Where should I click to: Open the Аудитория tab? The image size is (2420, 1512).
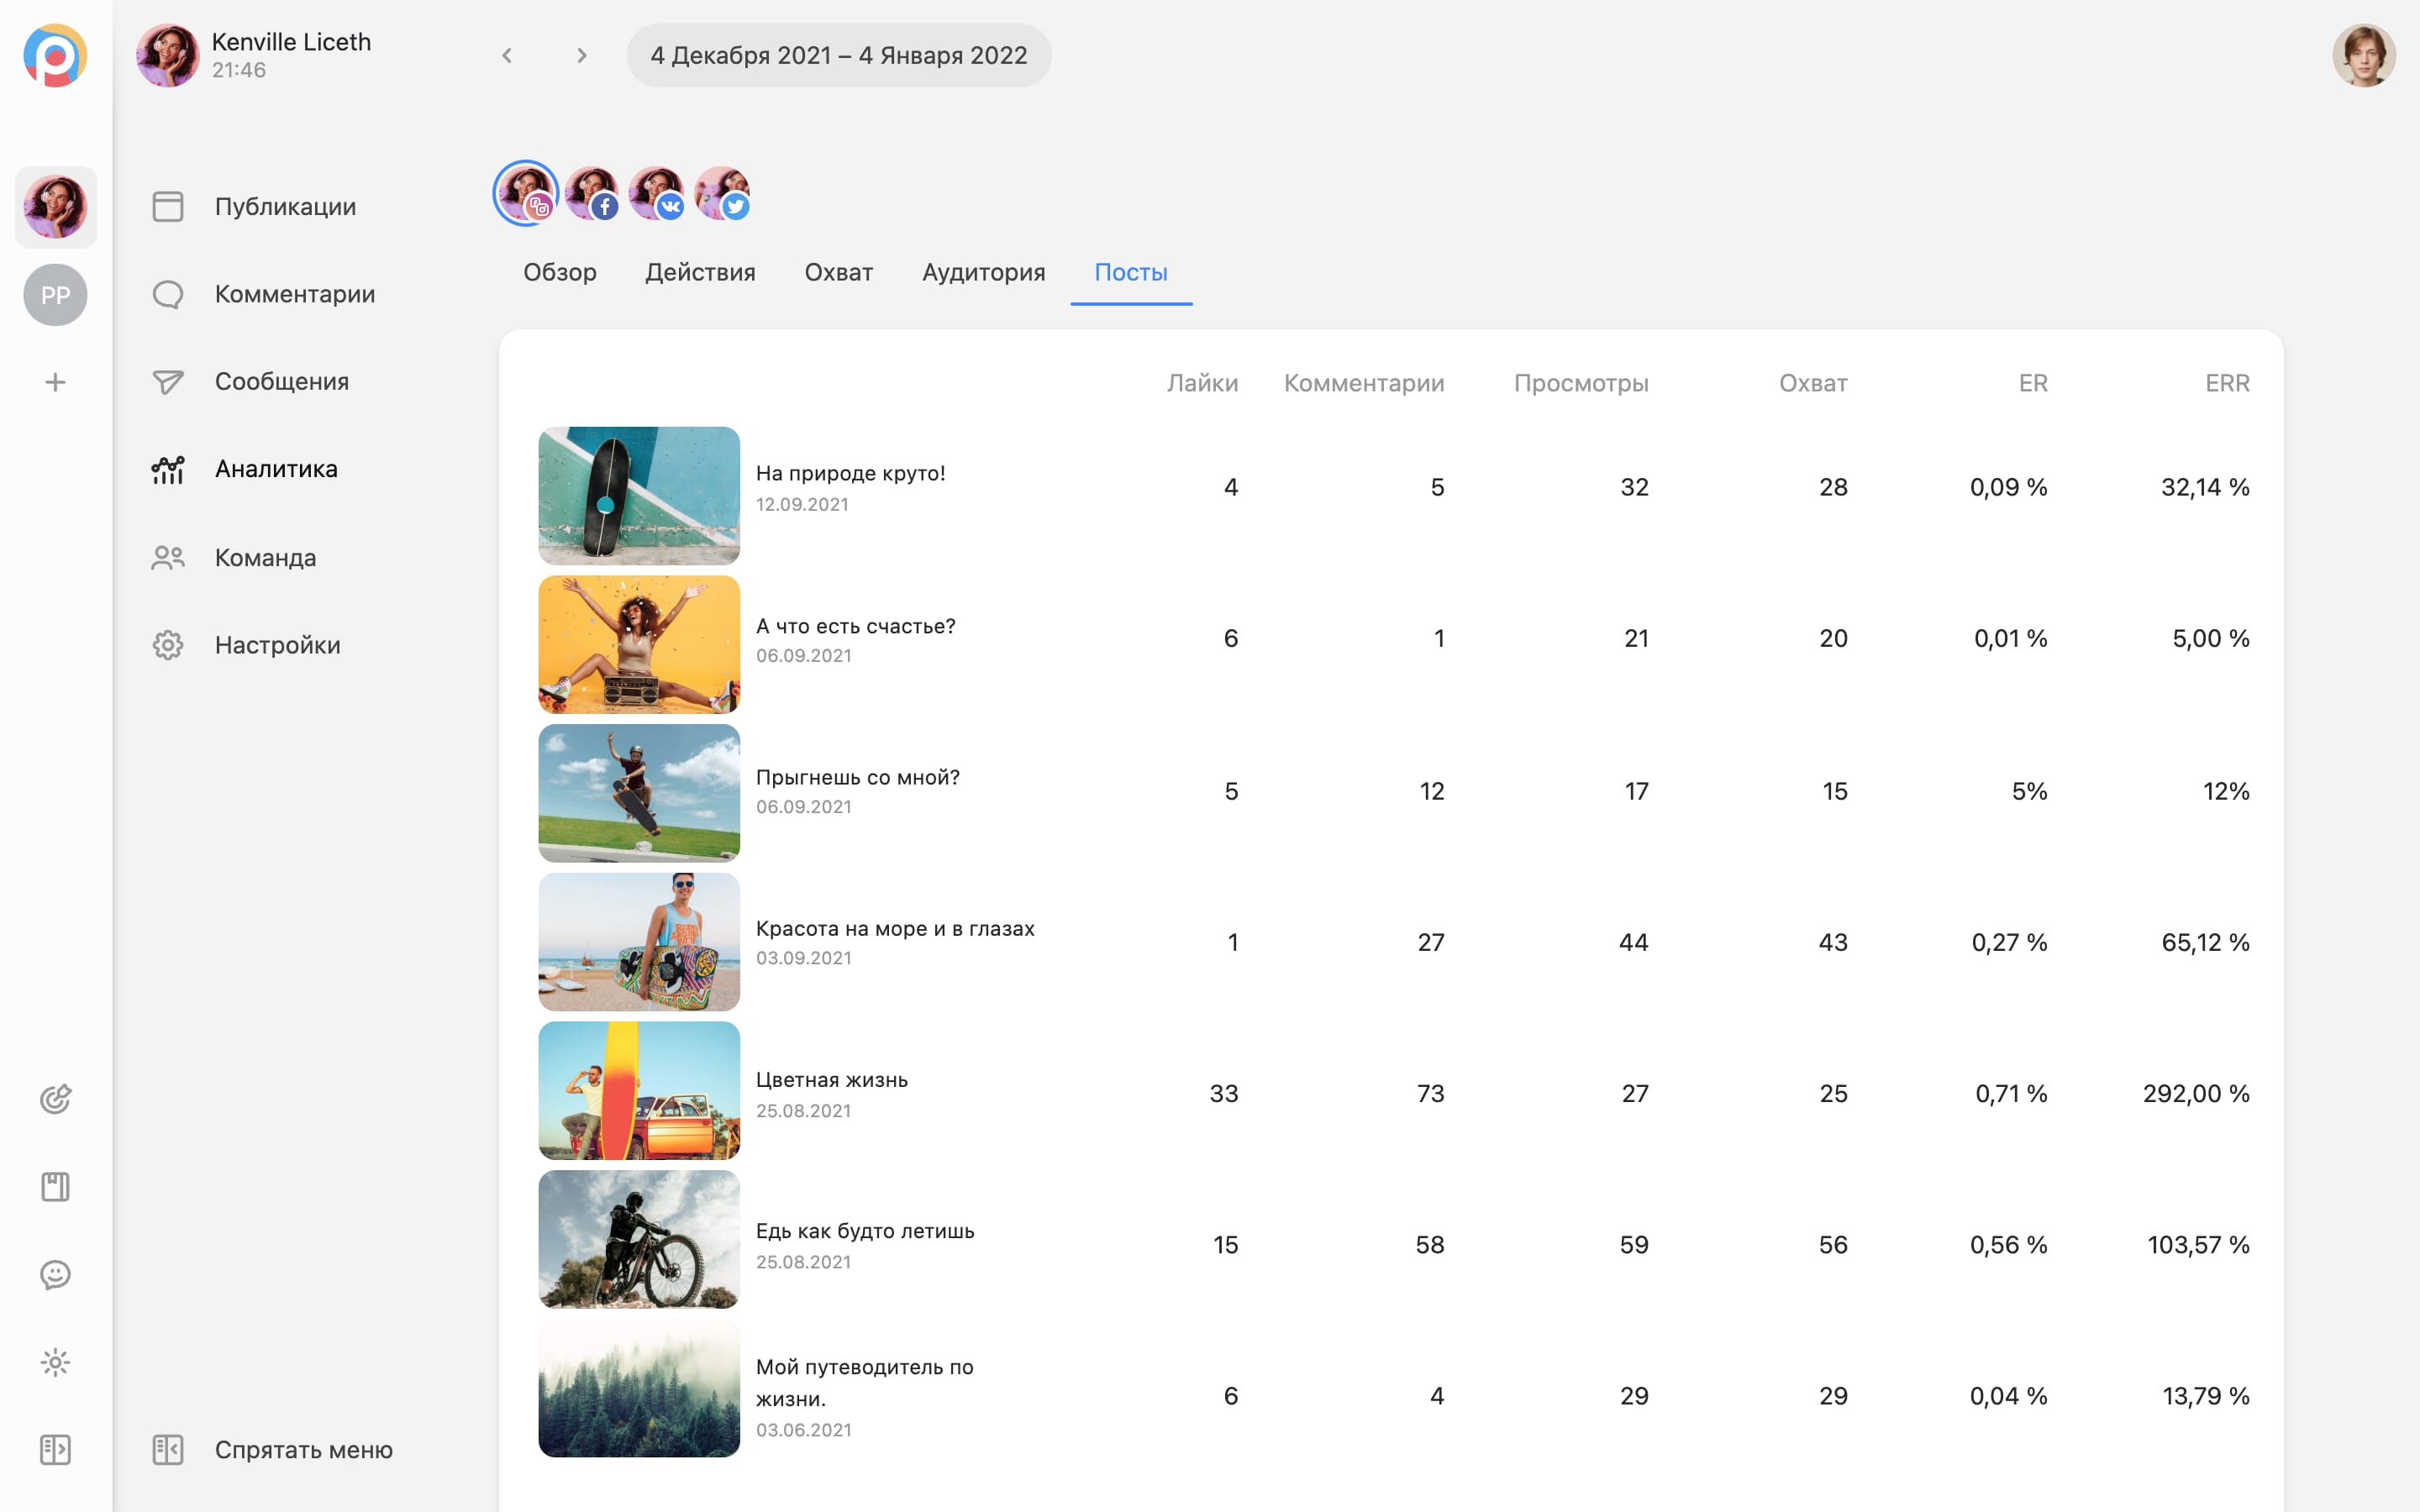click(983, 272)
